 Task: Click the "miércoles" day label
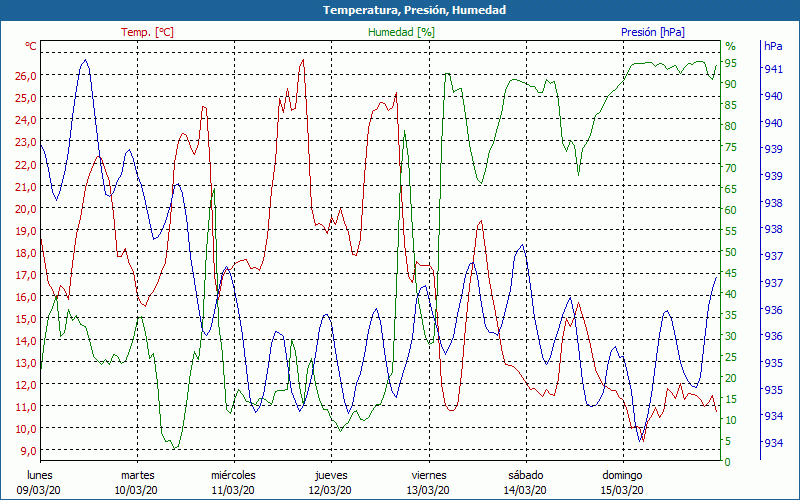(234, 476)
